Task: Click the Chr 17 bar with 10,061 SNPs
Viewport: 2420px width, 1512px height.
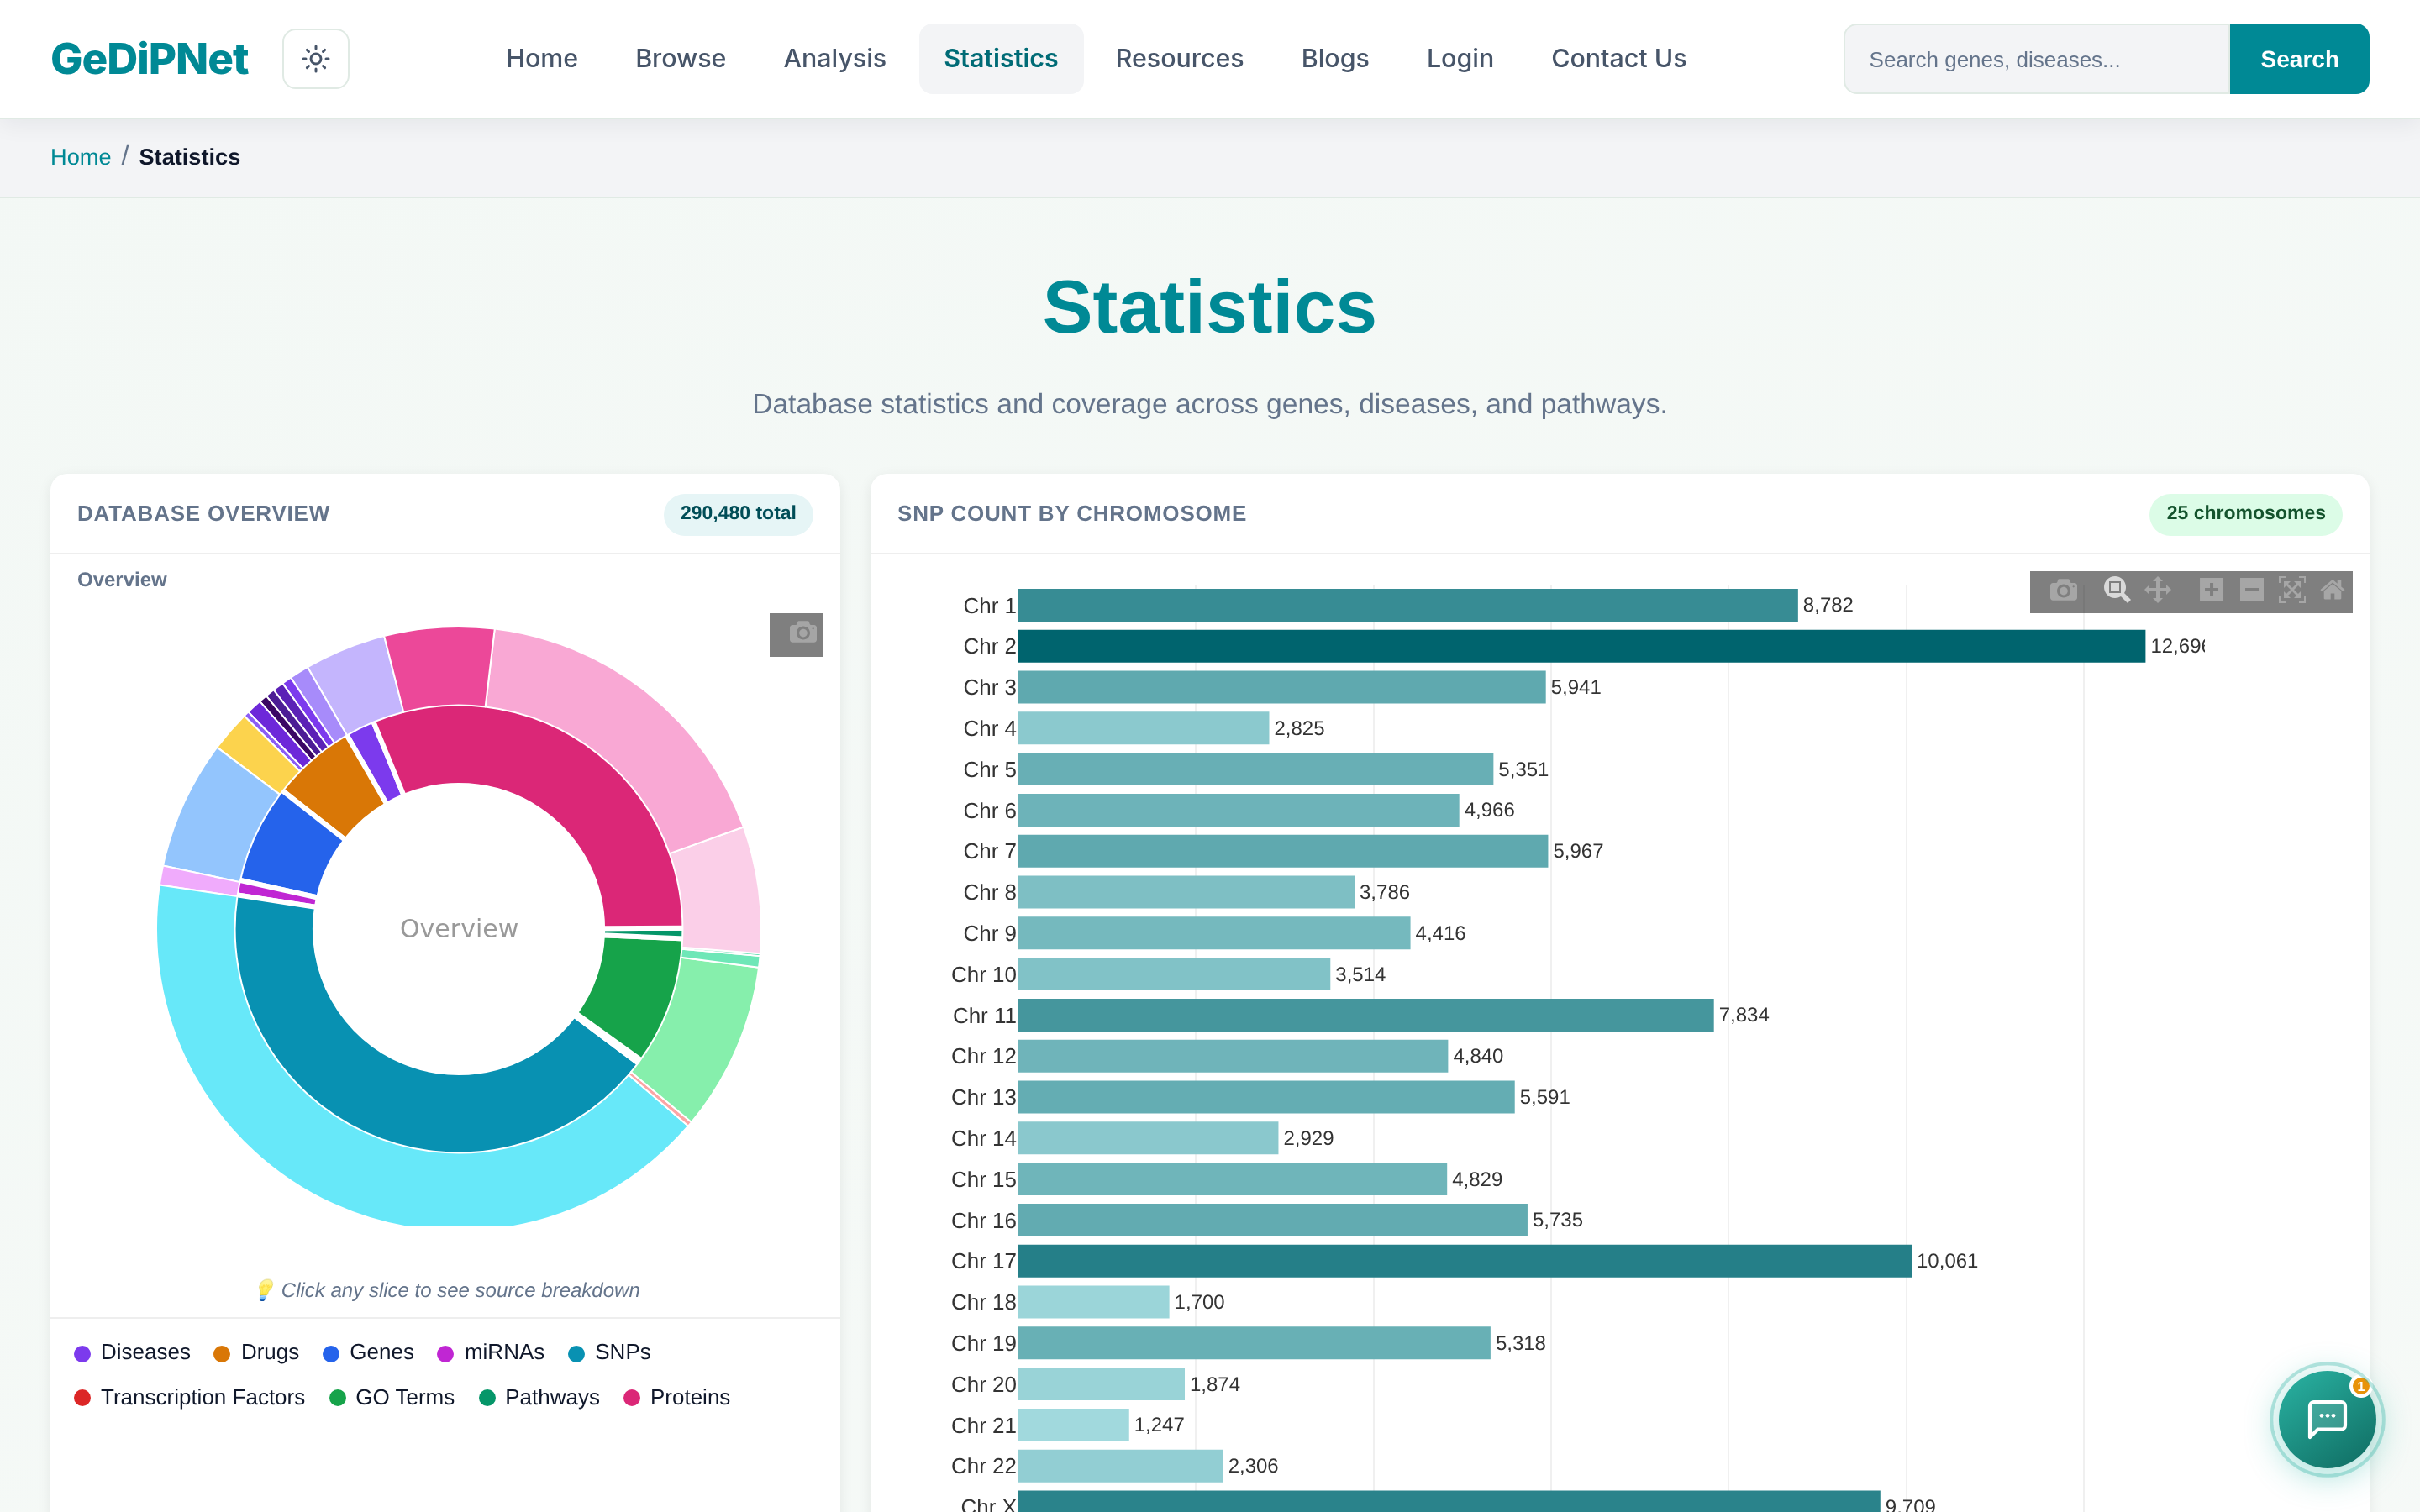Action: click(1464, 1261)
